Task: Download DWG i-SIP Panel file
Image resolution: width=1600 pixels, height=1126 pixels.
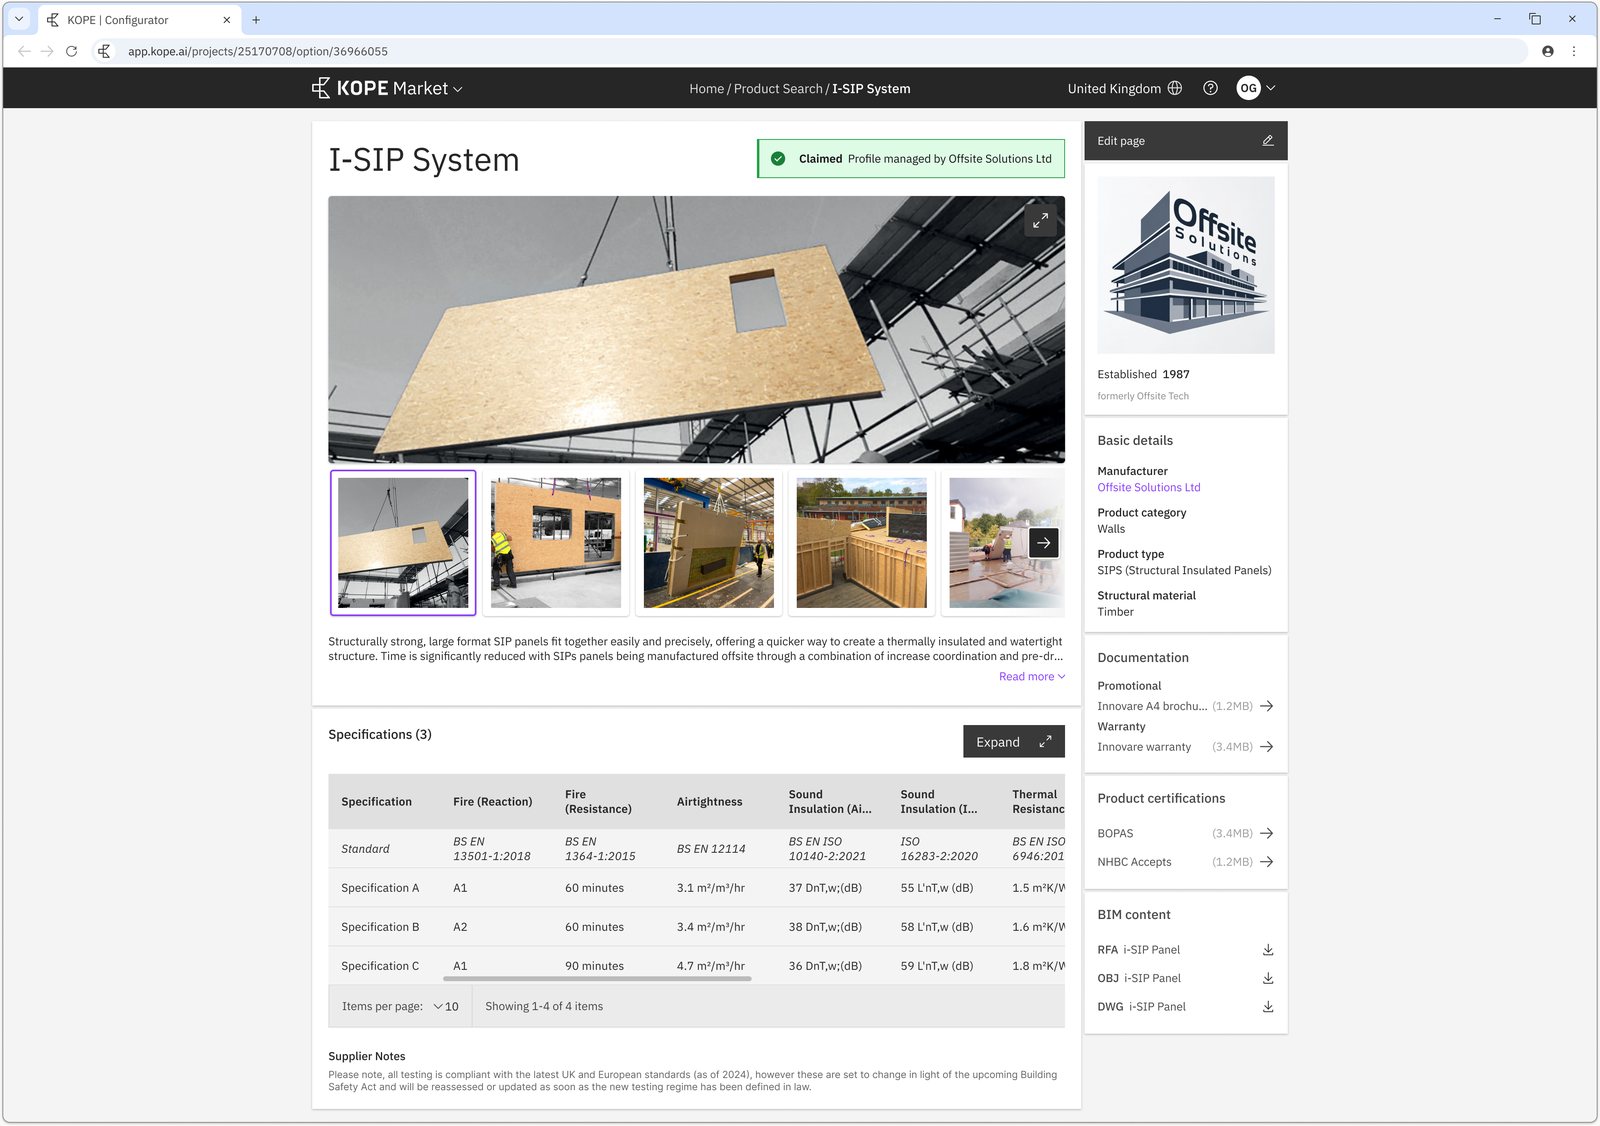Action: (1267, 1007)
